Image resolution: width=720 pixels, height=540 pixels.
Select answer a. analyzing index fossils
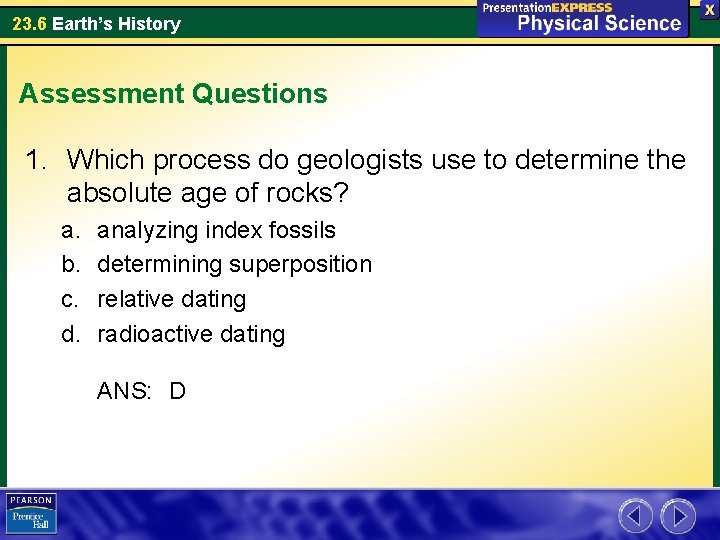[x=198, y=230]
